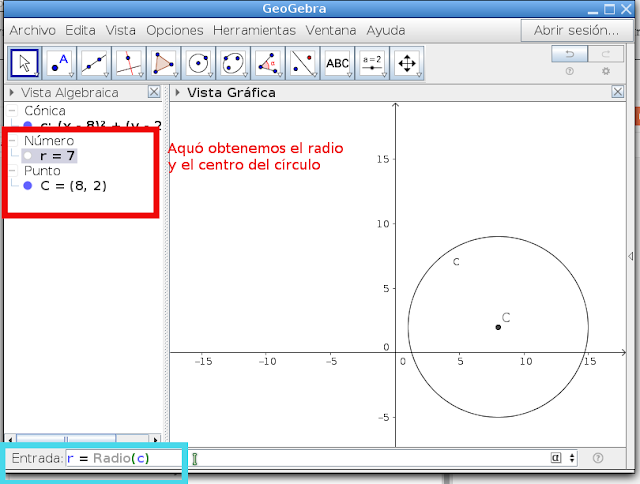Select the Reflect about line tool

302,63
